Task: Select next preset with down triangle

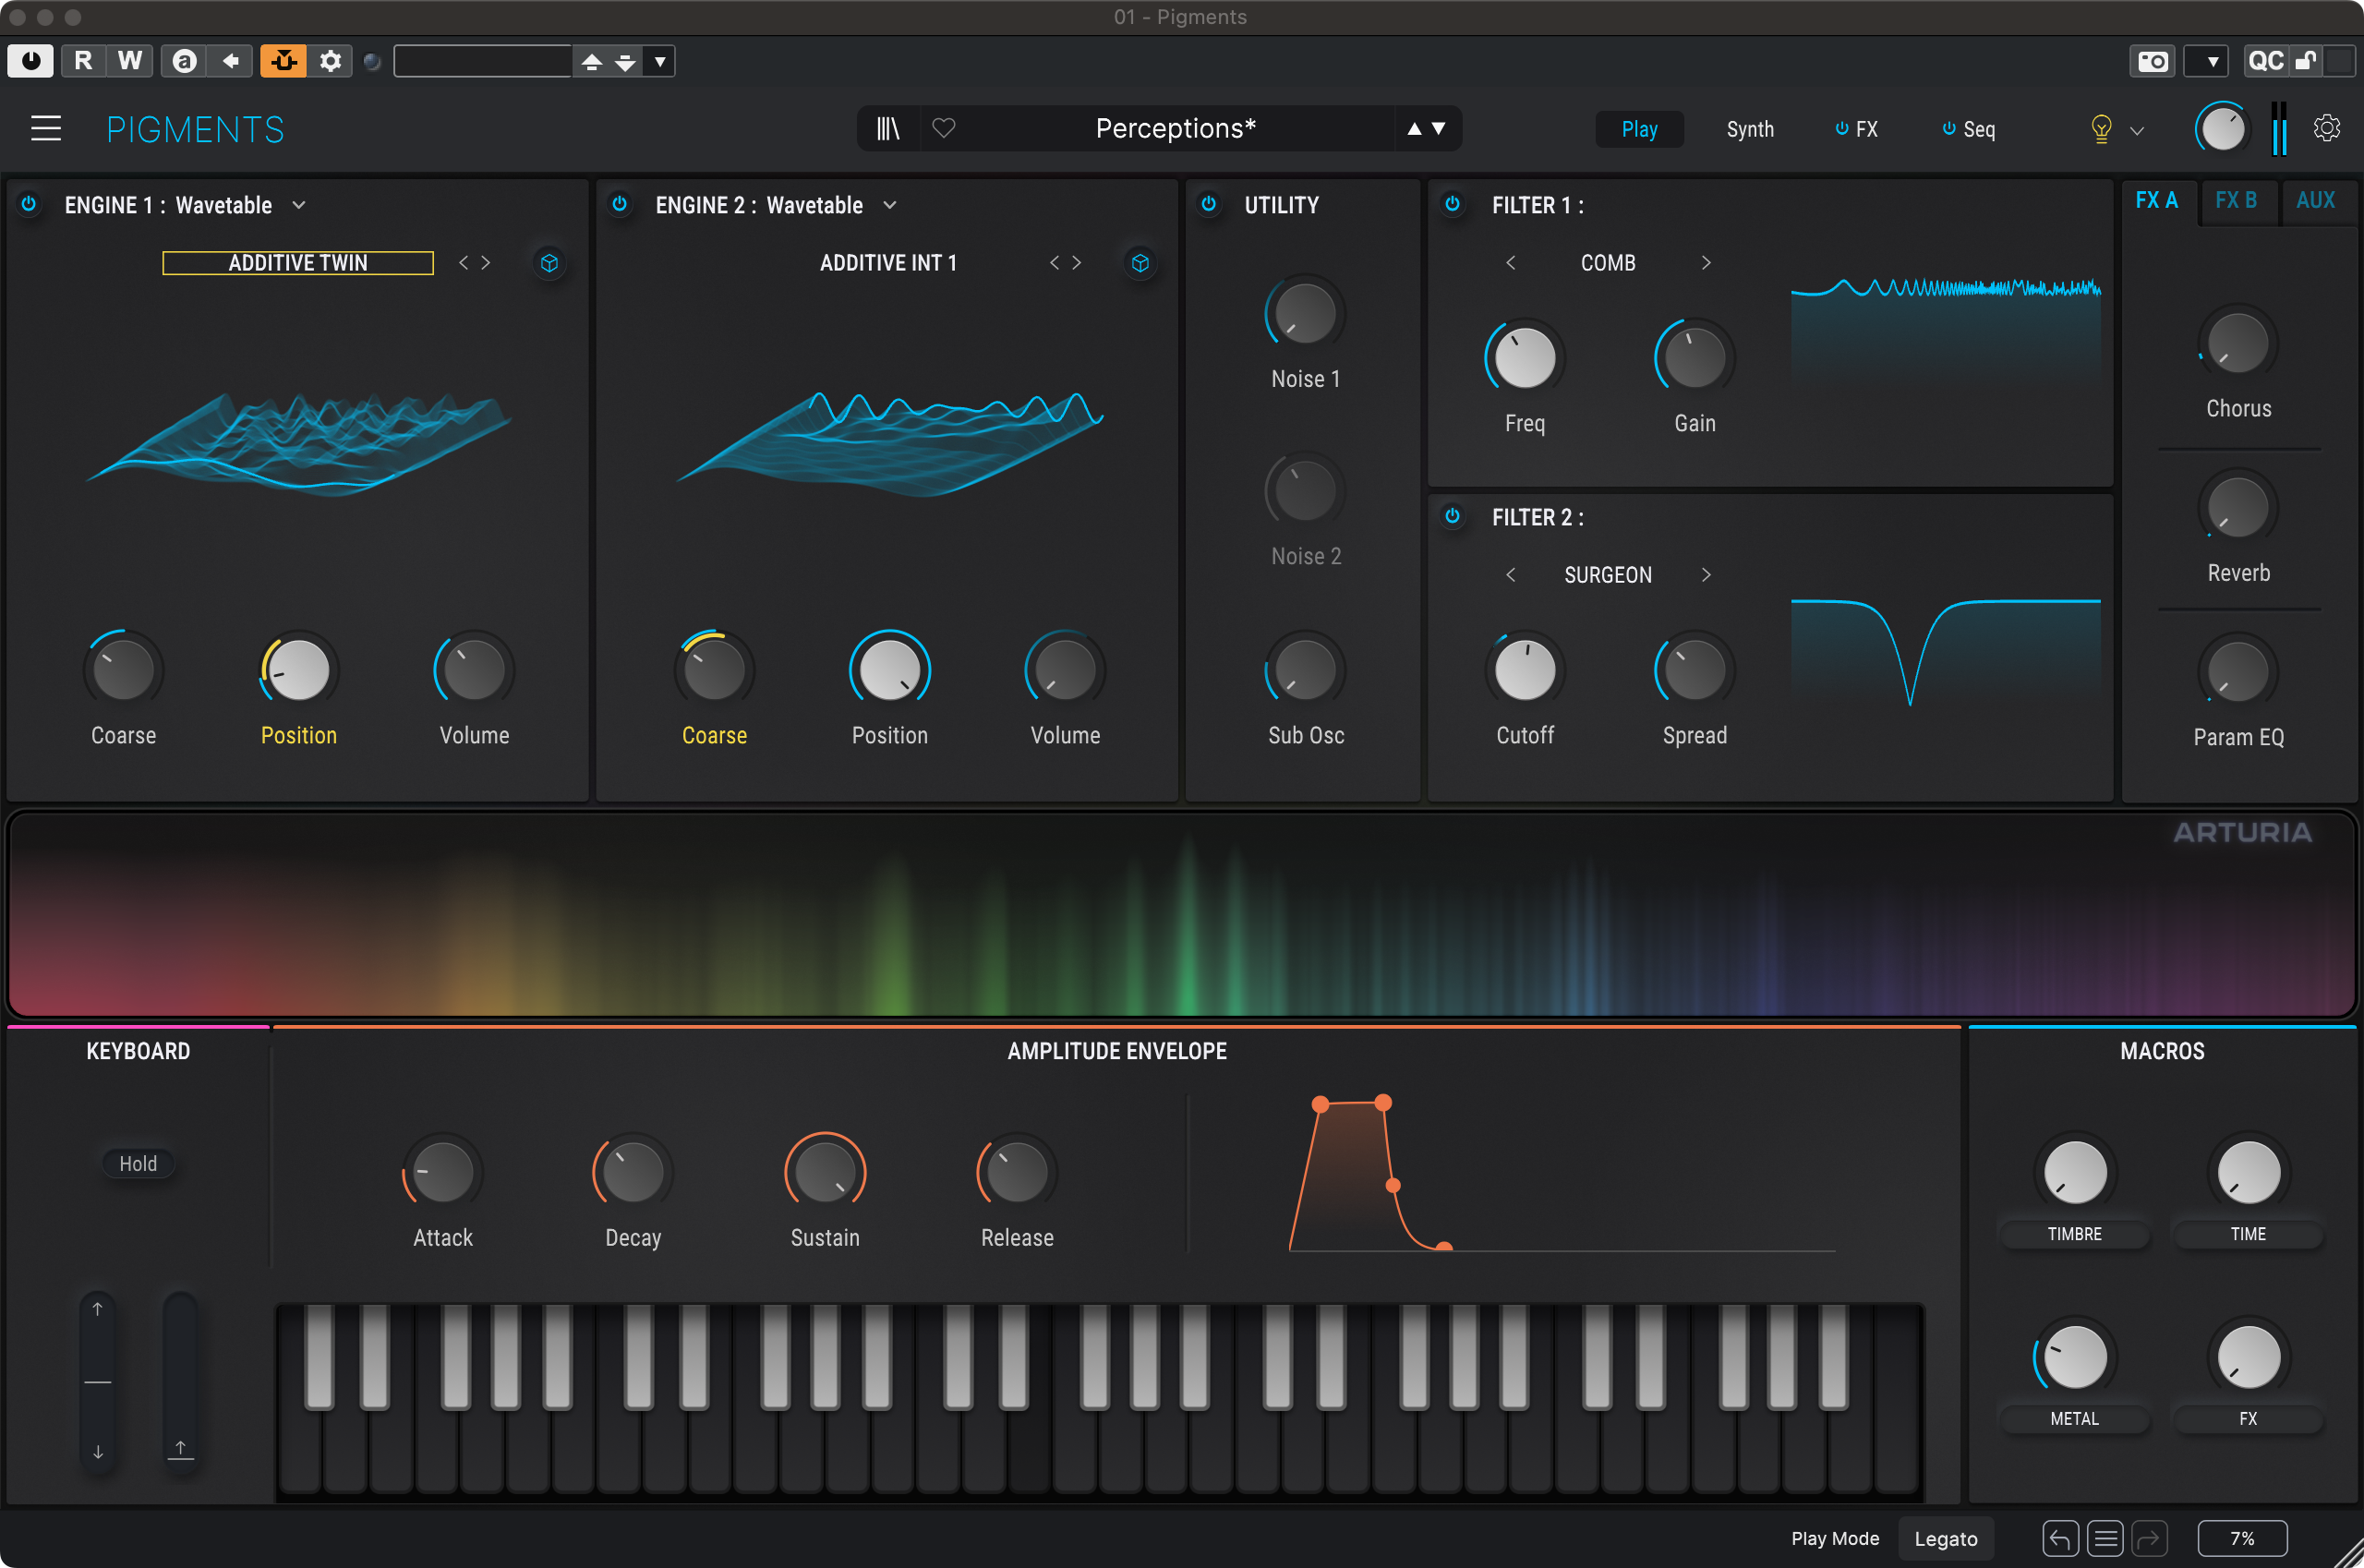Action: pos(1438,129)
